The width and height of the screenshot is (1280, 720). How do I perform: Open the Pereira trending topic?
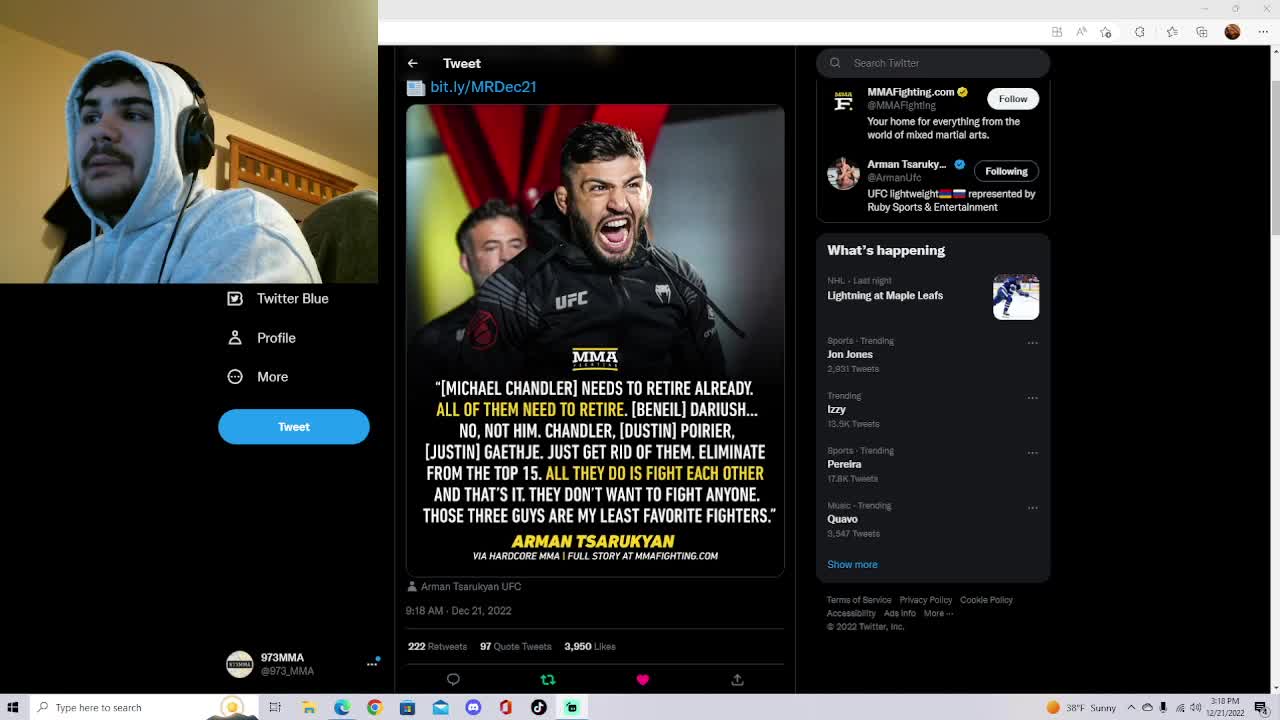coord(844,464)
